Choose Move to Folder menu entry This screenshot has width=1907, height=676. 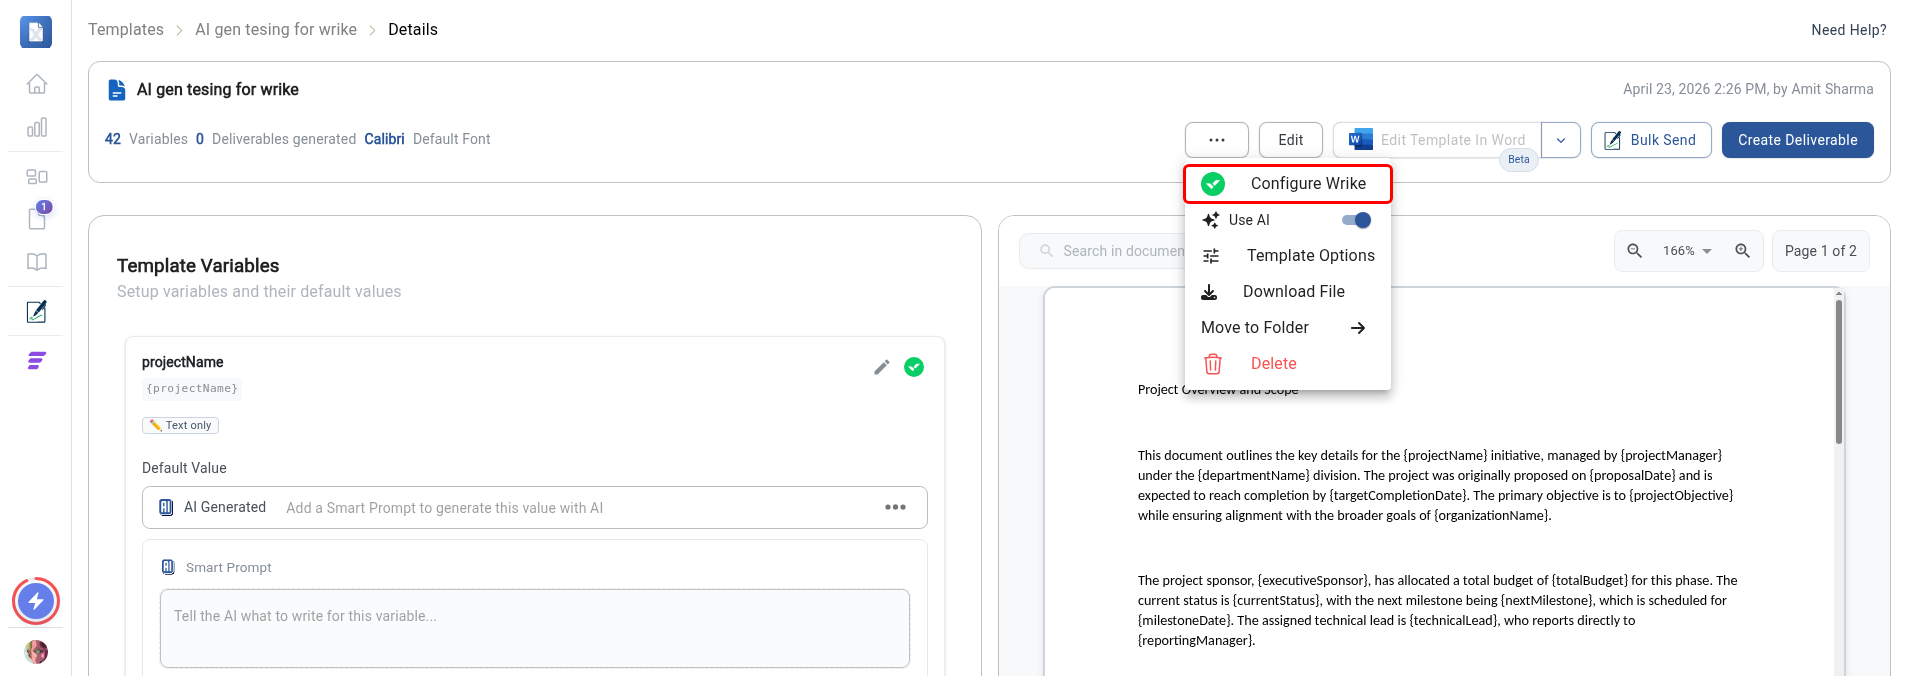(1288, 328)
